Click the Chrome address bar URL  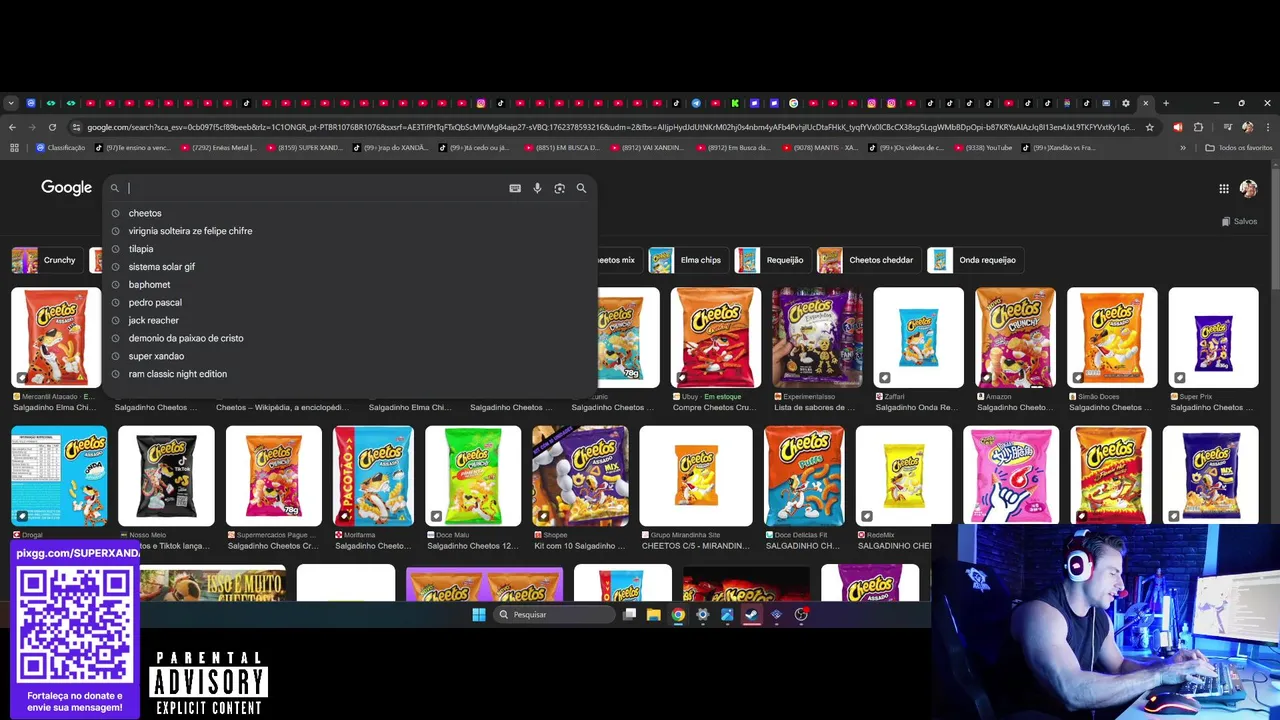(610, 127)
